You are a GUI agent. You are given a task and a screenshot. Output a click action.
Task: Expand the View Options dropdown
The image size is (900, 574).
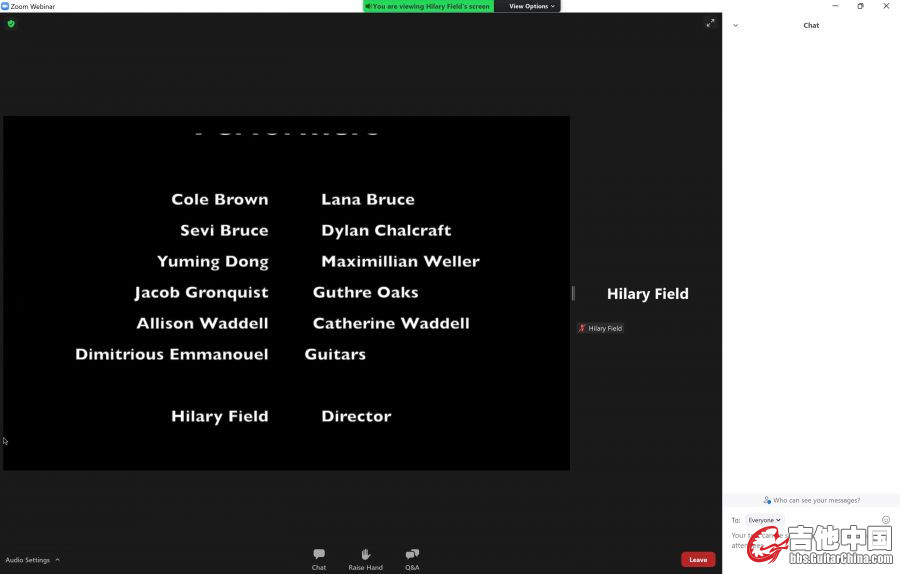point(532,6)
